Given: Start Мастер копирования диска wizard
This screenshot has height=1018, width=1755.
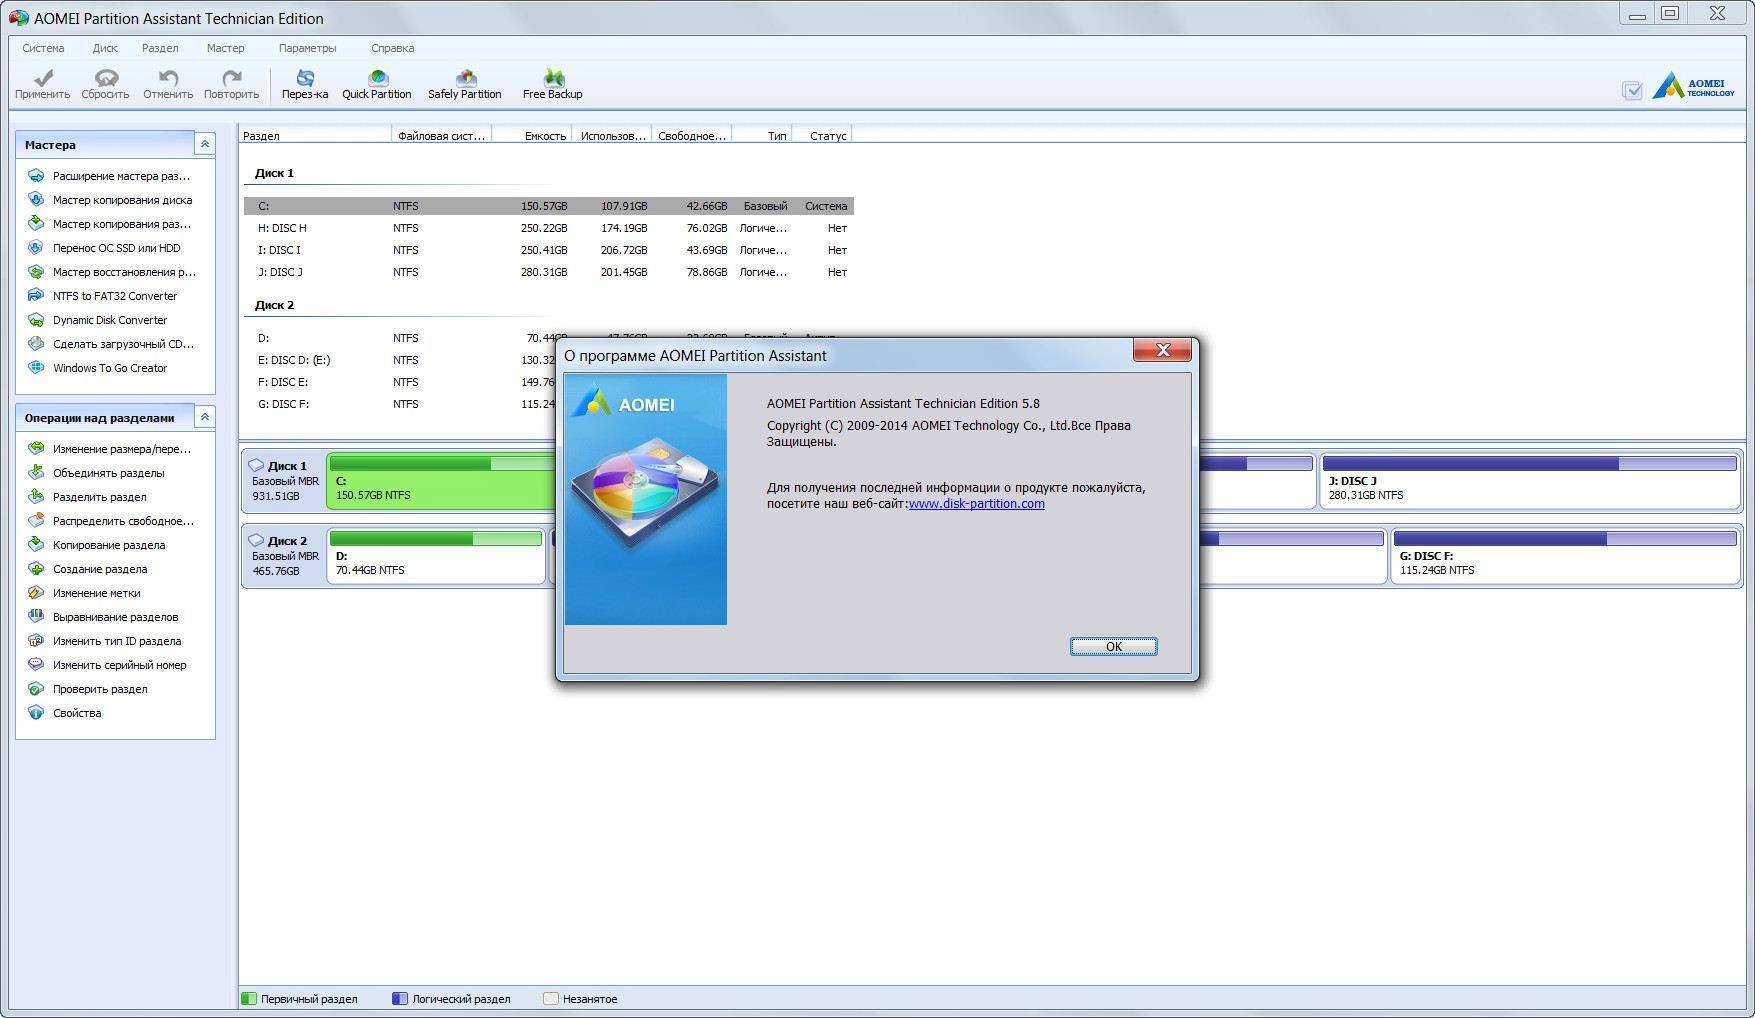Looking at the screenshot, I should pyautogui.click(x=110, y=200).
